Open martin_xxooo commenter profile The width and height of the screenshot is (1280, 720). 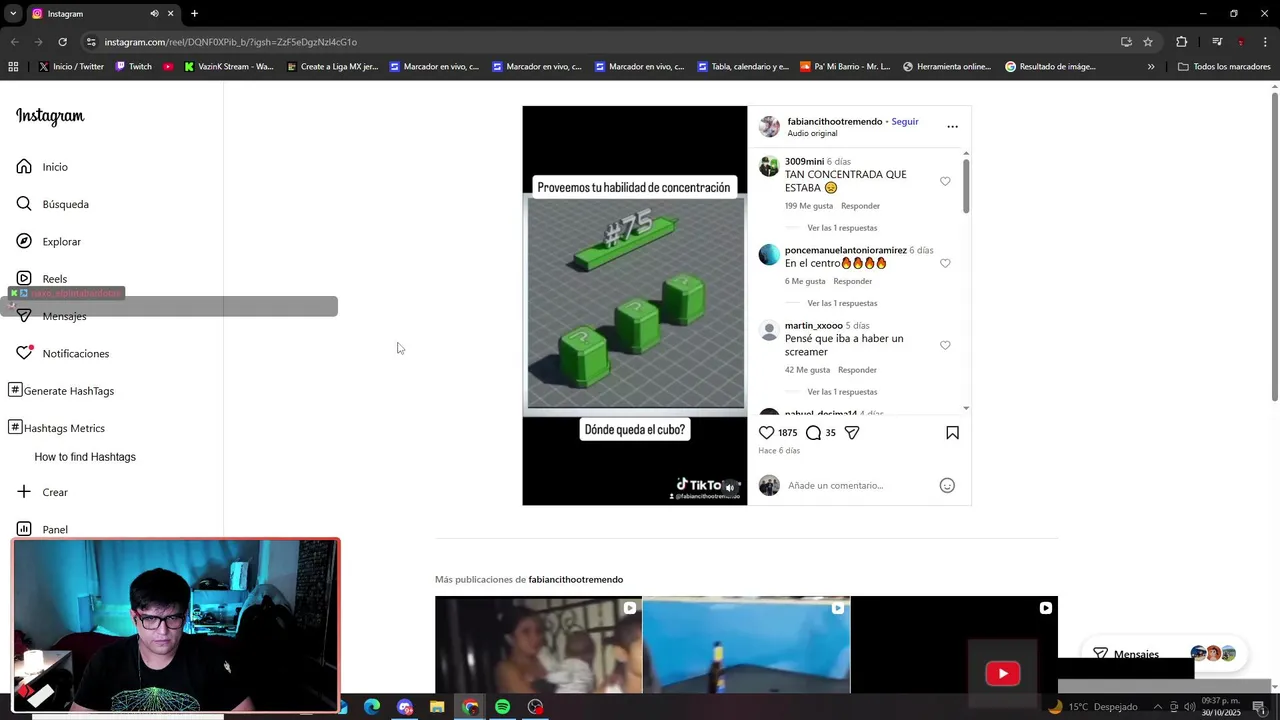pos(814,326)
